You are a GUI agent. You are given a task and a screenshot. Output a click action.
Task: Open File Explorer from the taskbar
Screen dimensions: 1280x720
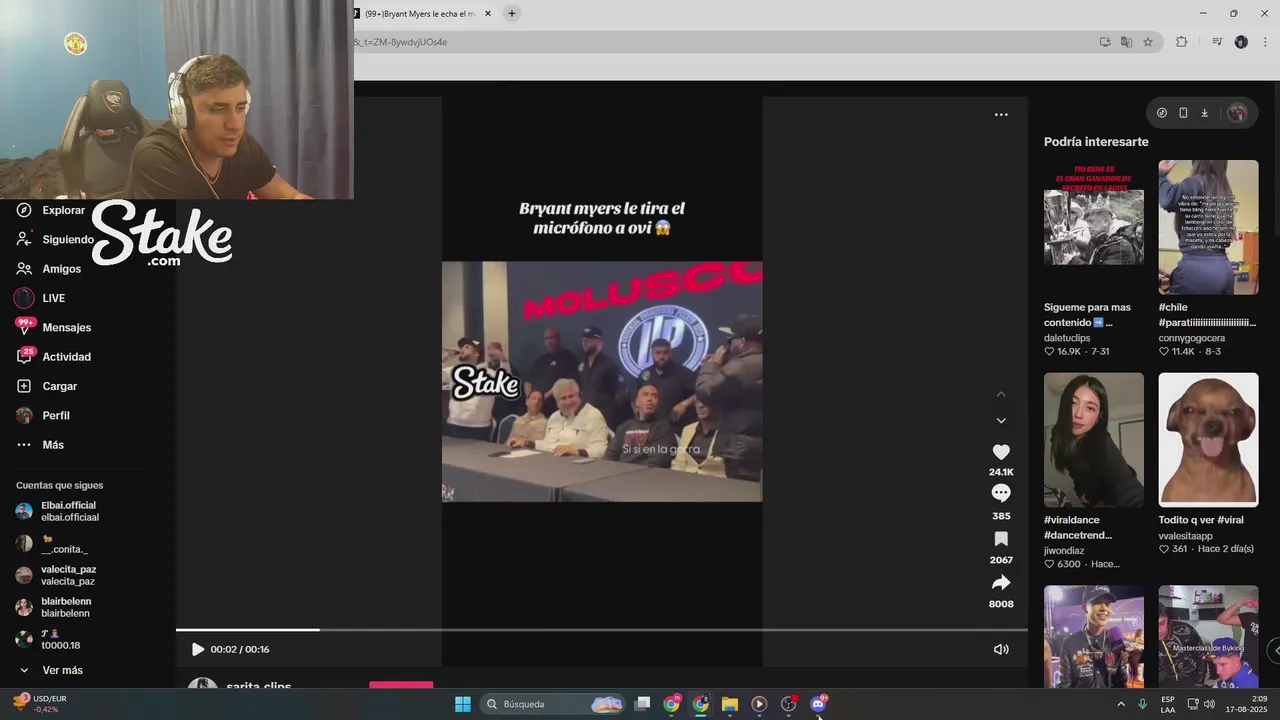[730, 704]
